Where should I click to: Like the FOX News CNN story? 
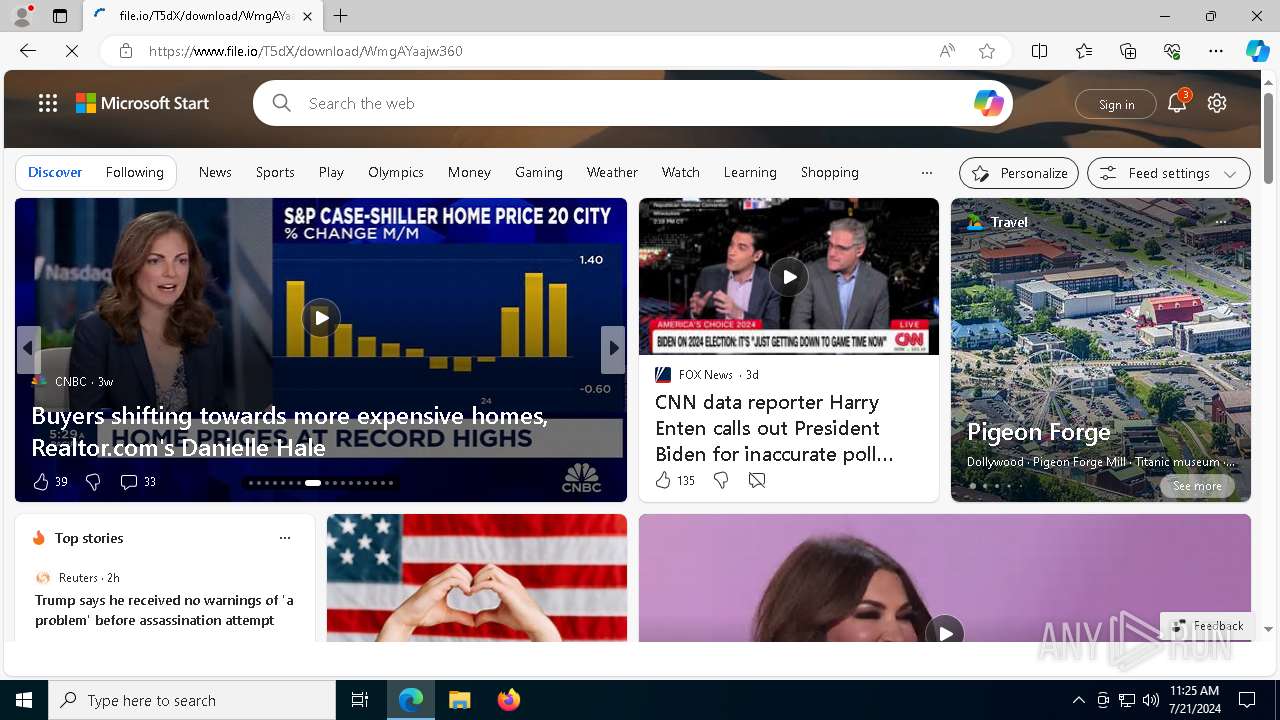(663, 481)
